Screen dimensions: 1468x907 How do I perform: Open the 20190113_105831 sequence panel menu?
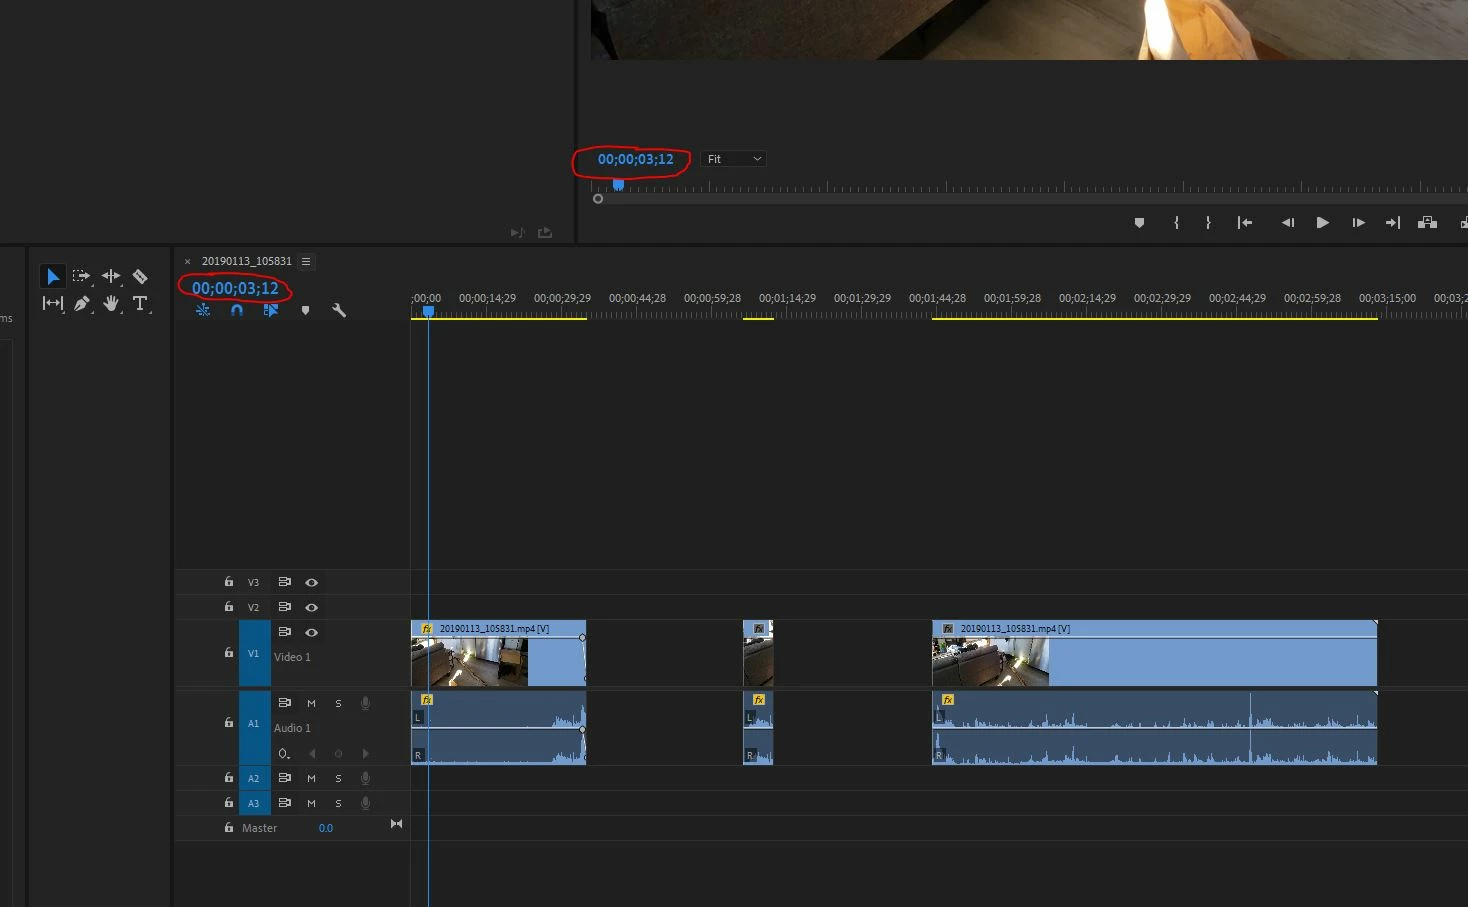click(x=306, y=261)
